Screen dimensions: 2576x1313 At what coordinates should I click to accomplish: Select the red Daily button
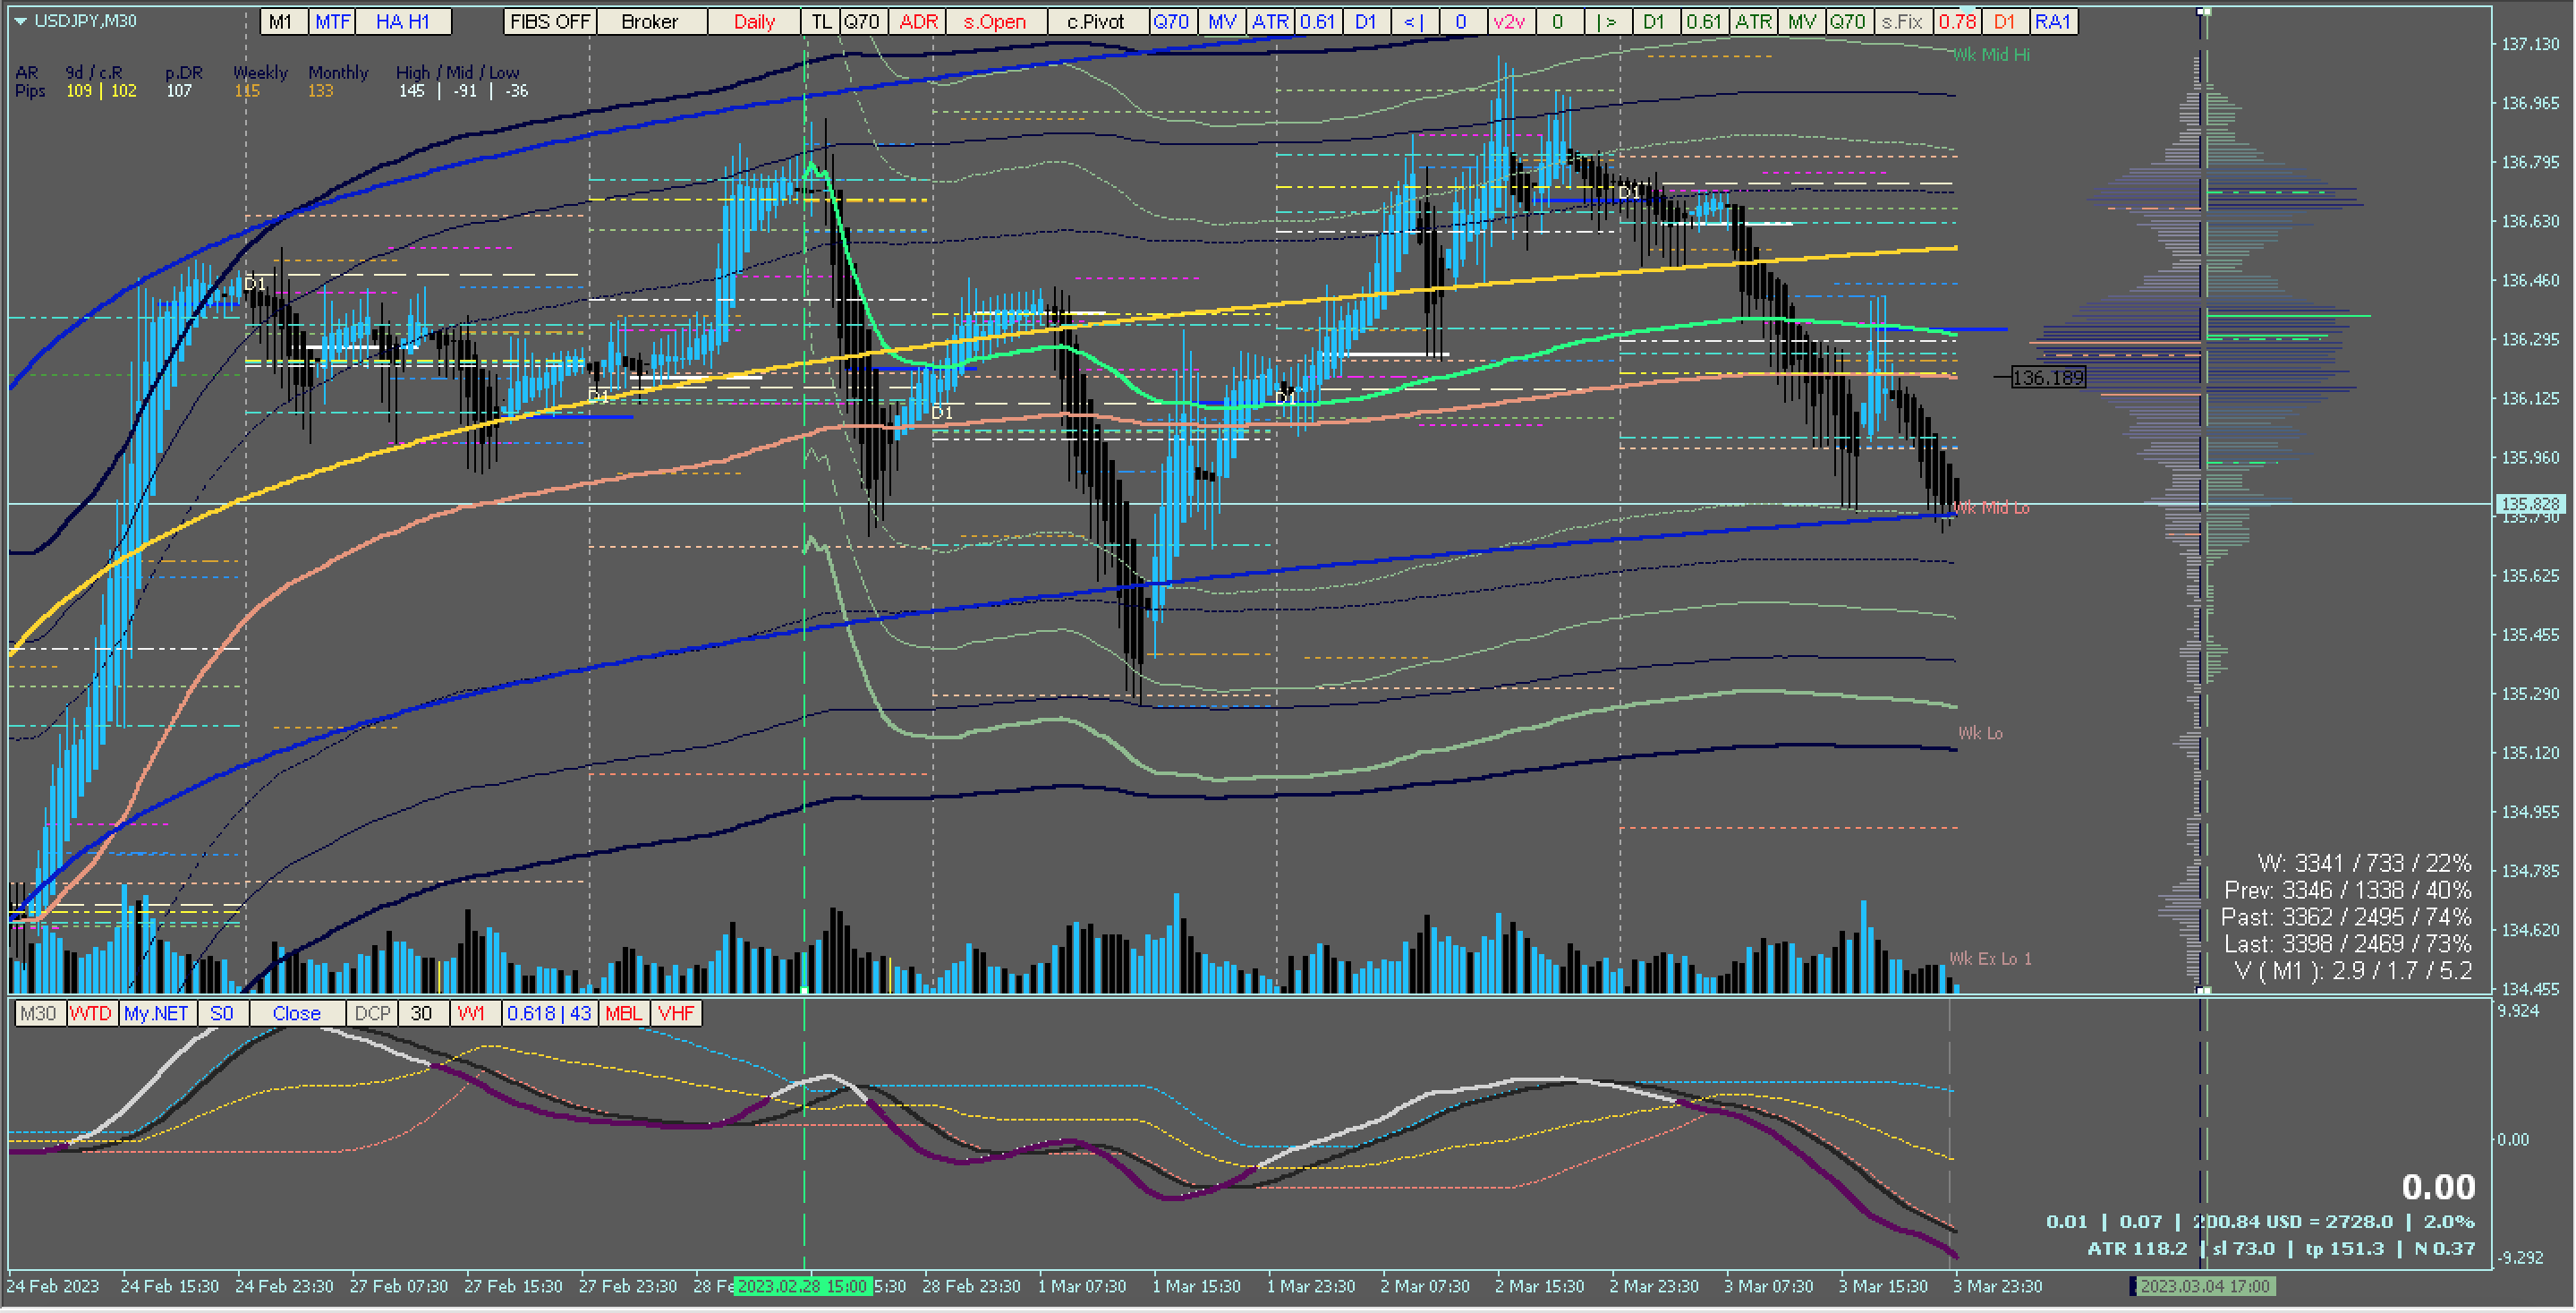point(754,21)
